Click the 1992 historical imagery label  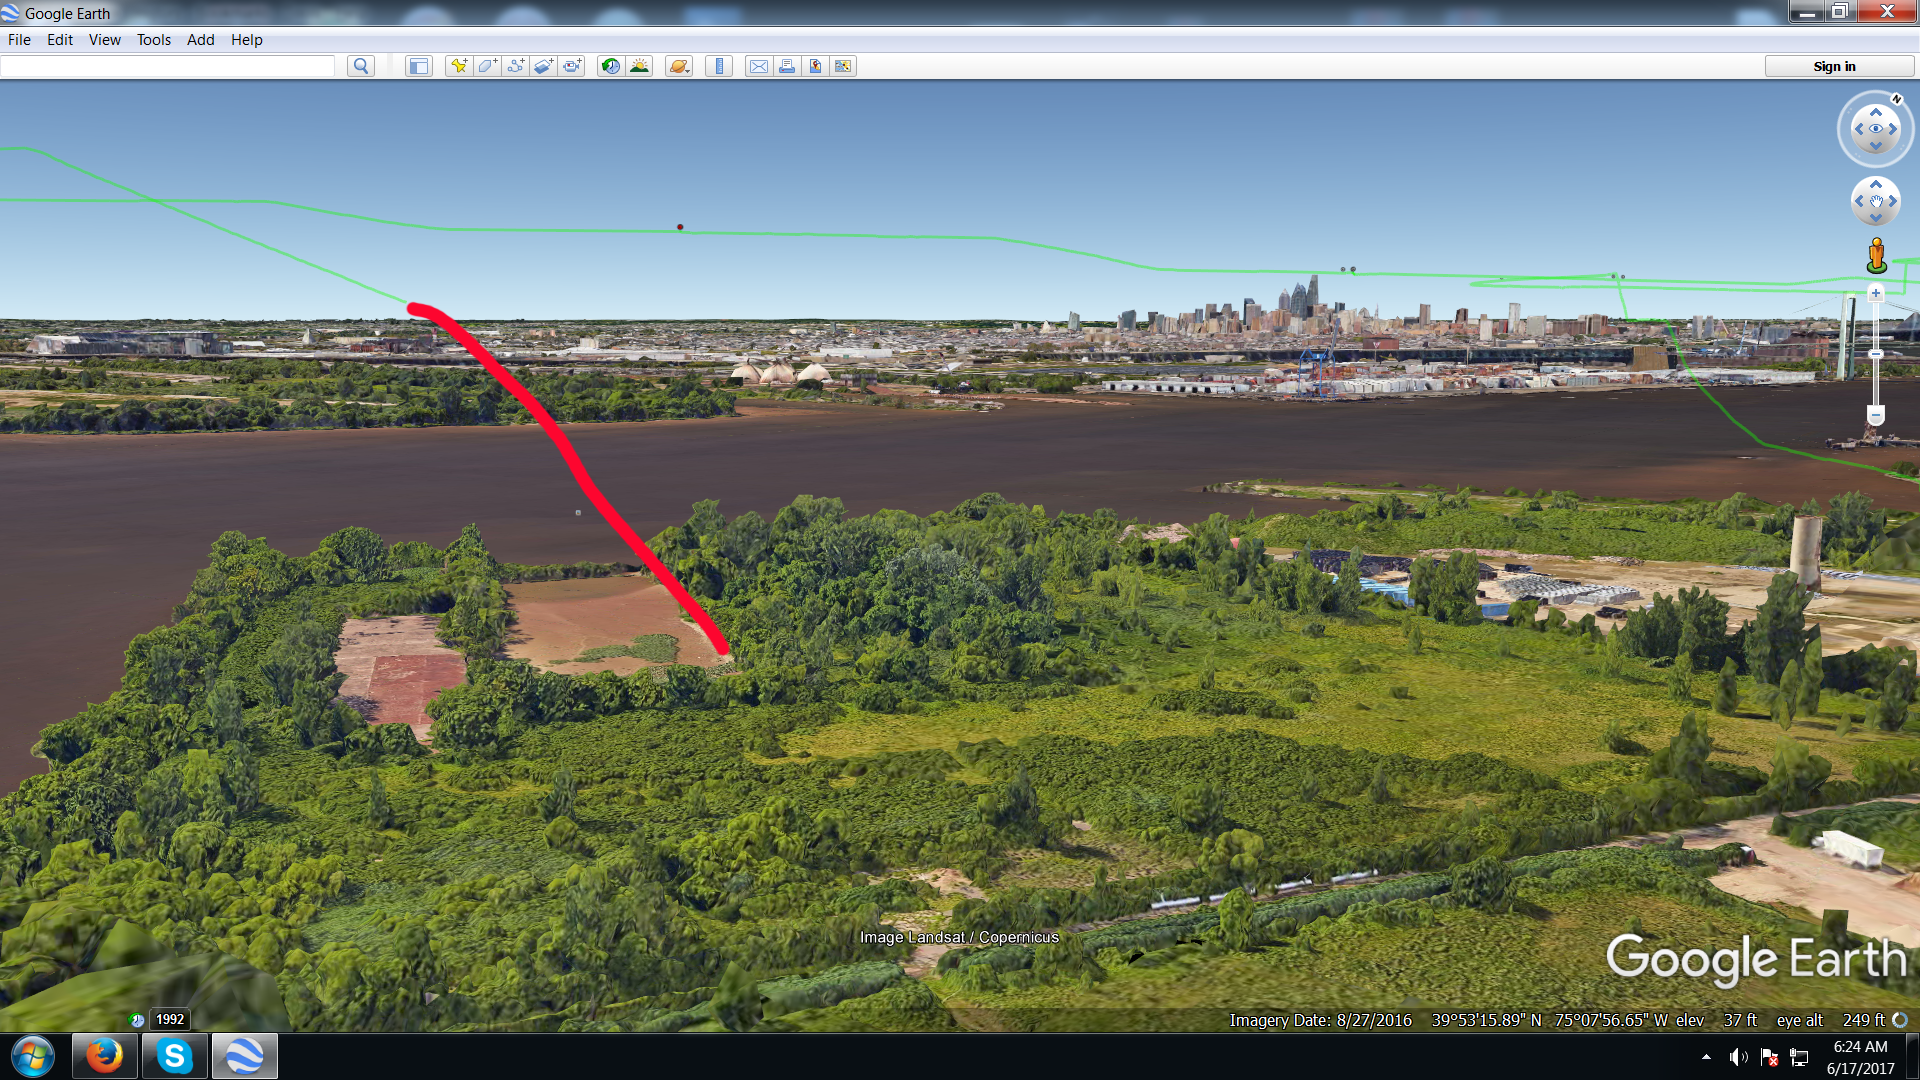click(x=170, y=1019)
